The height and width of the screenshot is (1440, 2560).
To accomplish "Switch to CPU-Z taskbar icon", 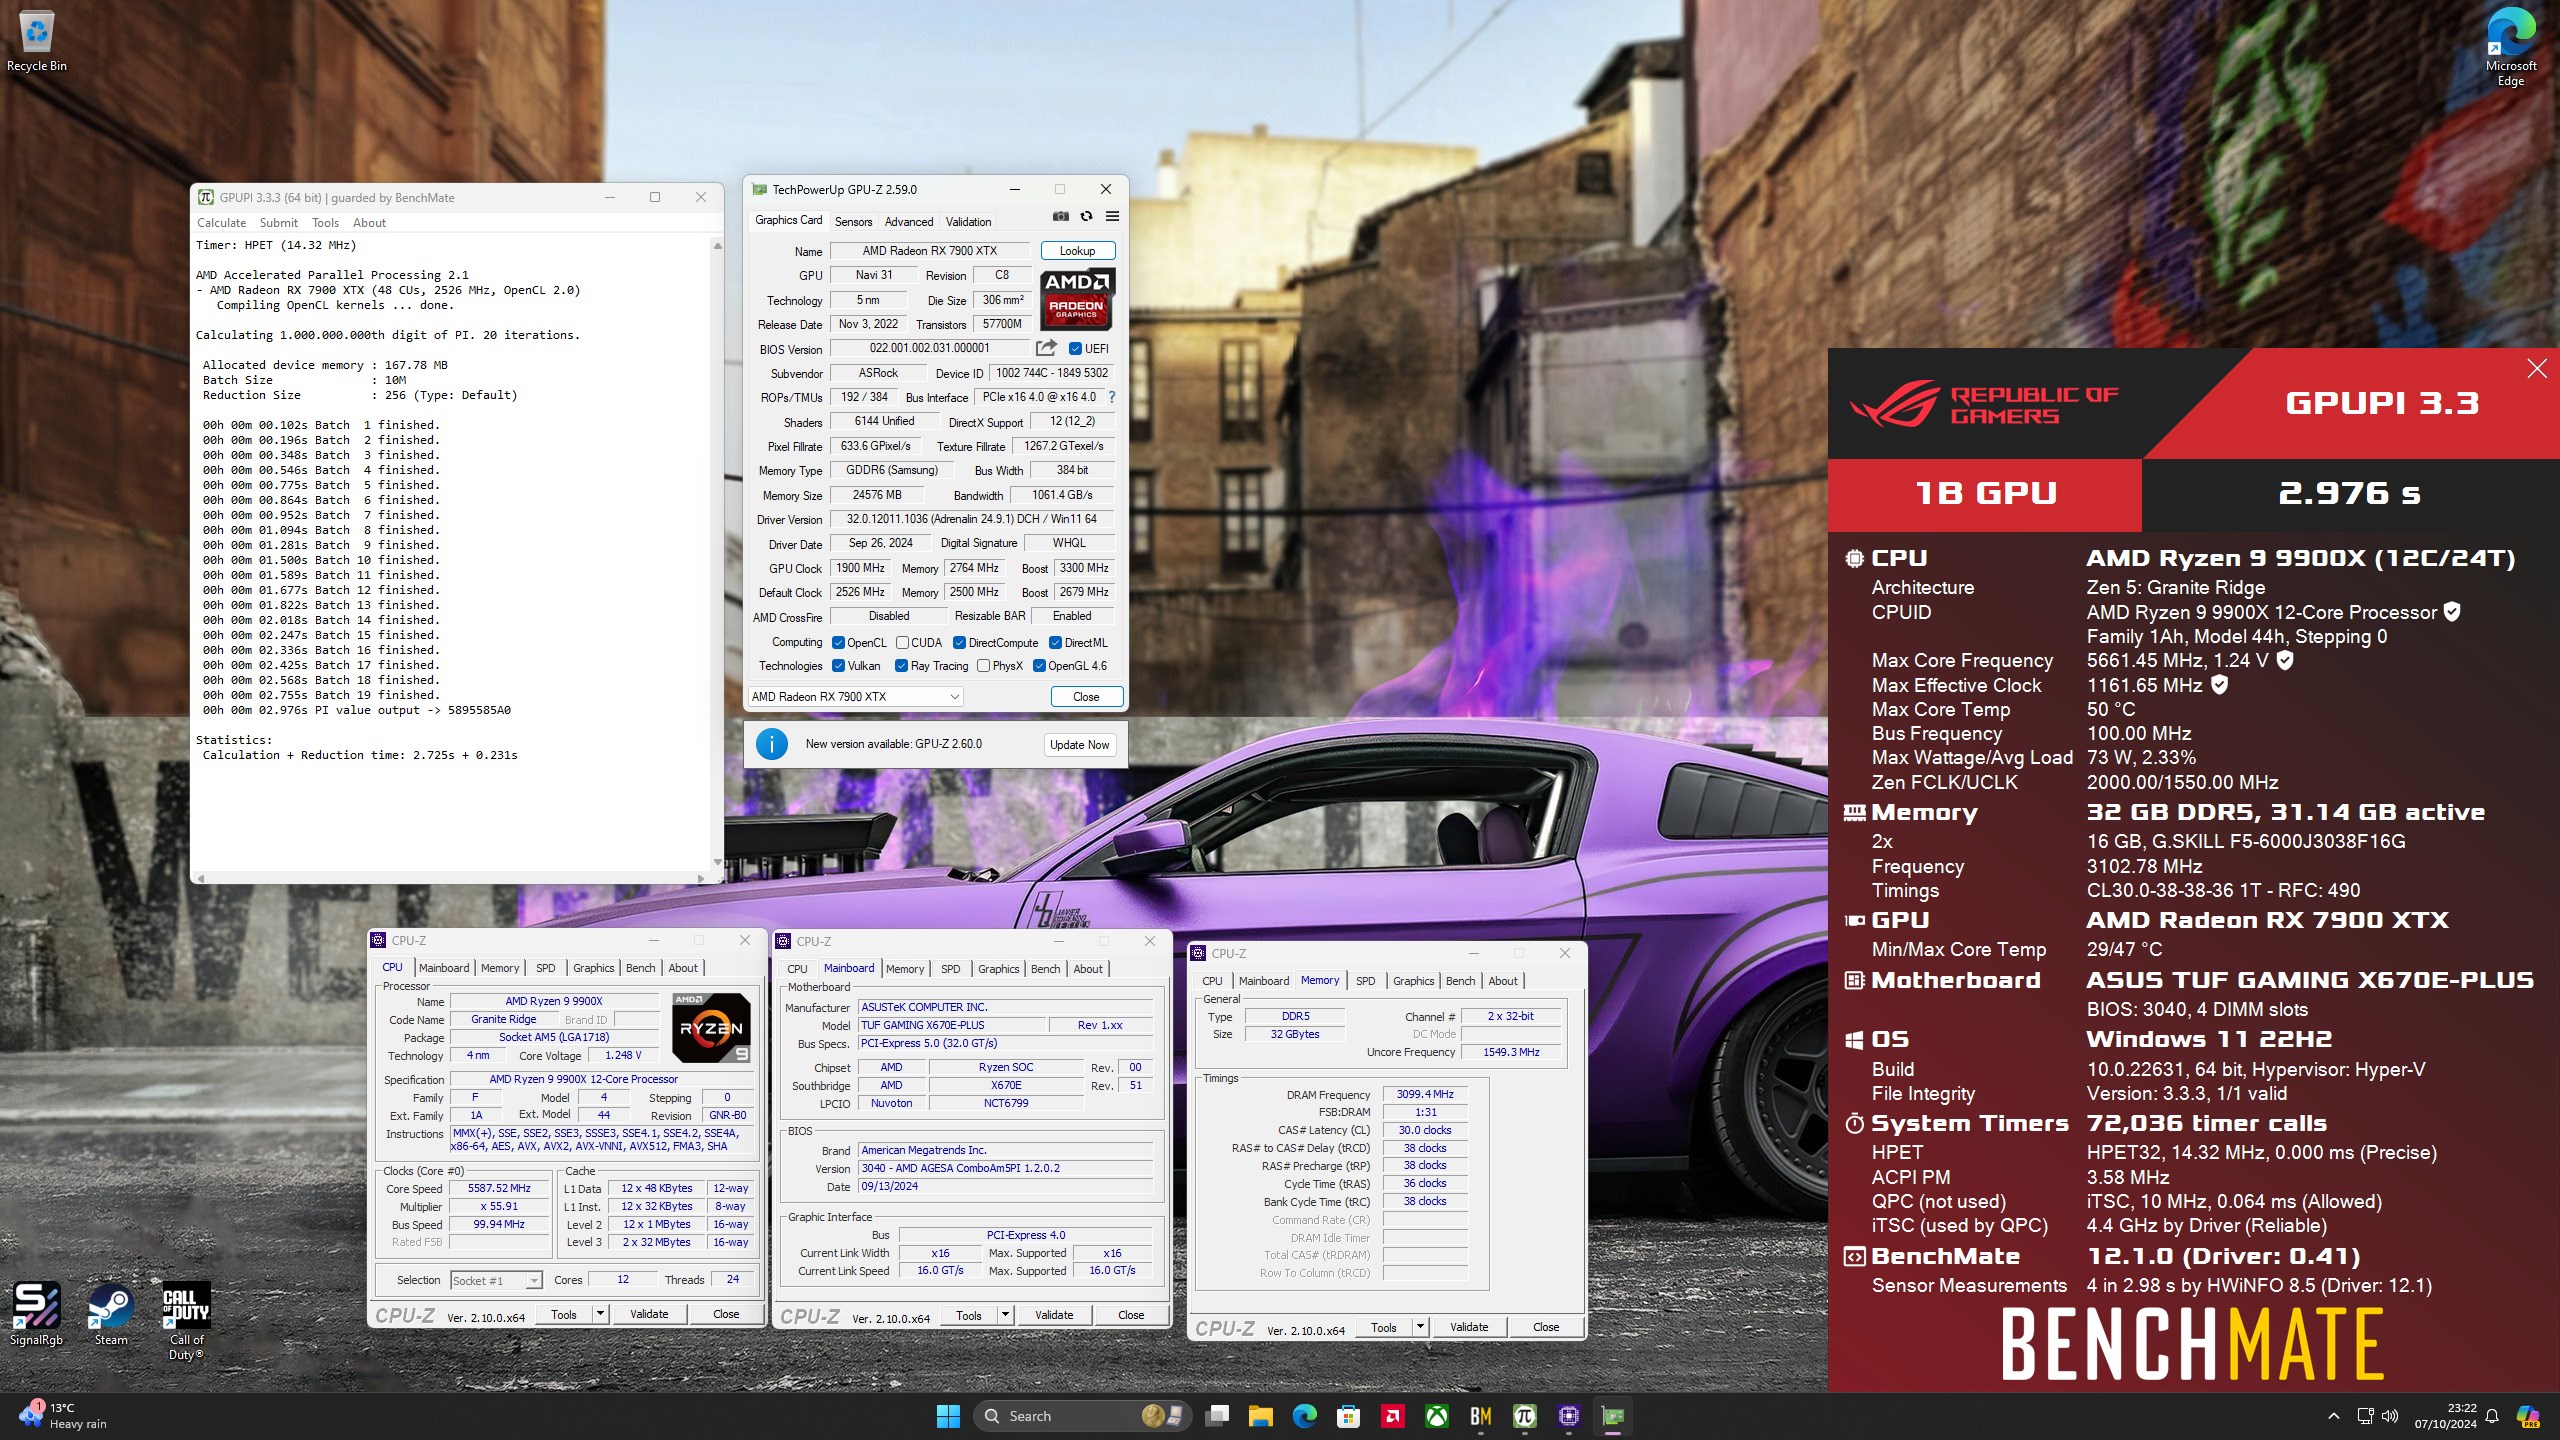I will click(1568, 1416).
